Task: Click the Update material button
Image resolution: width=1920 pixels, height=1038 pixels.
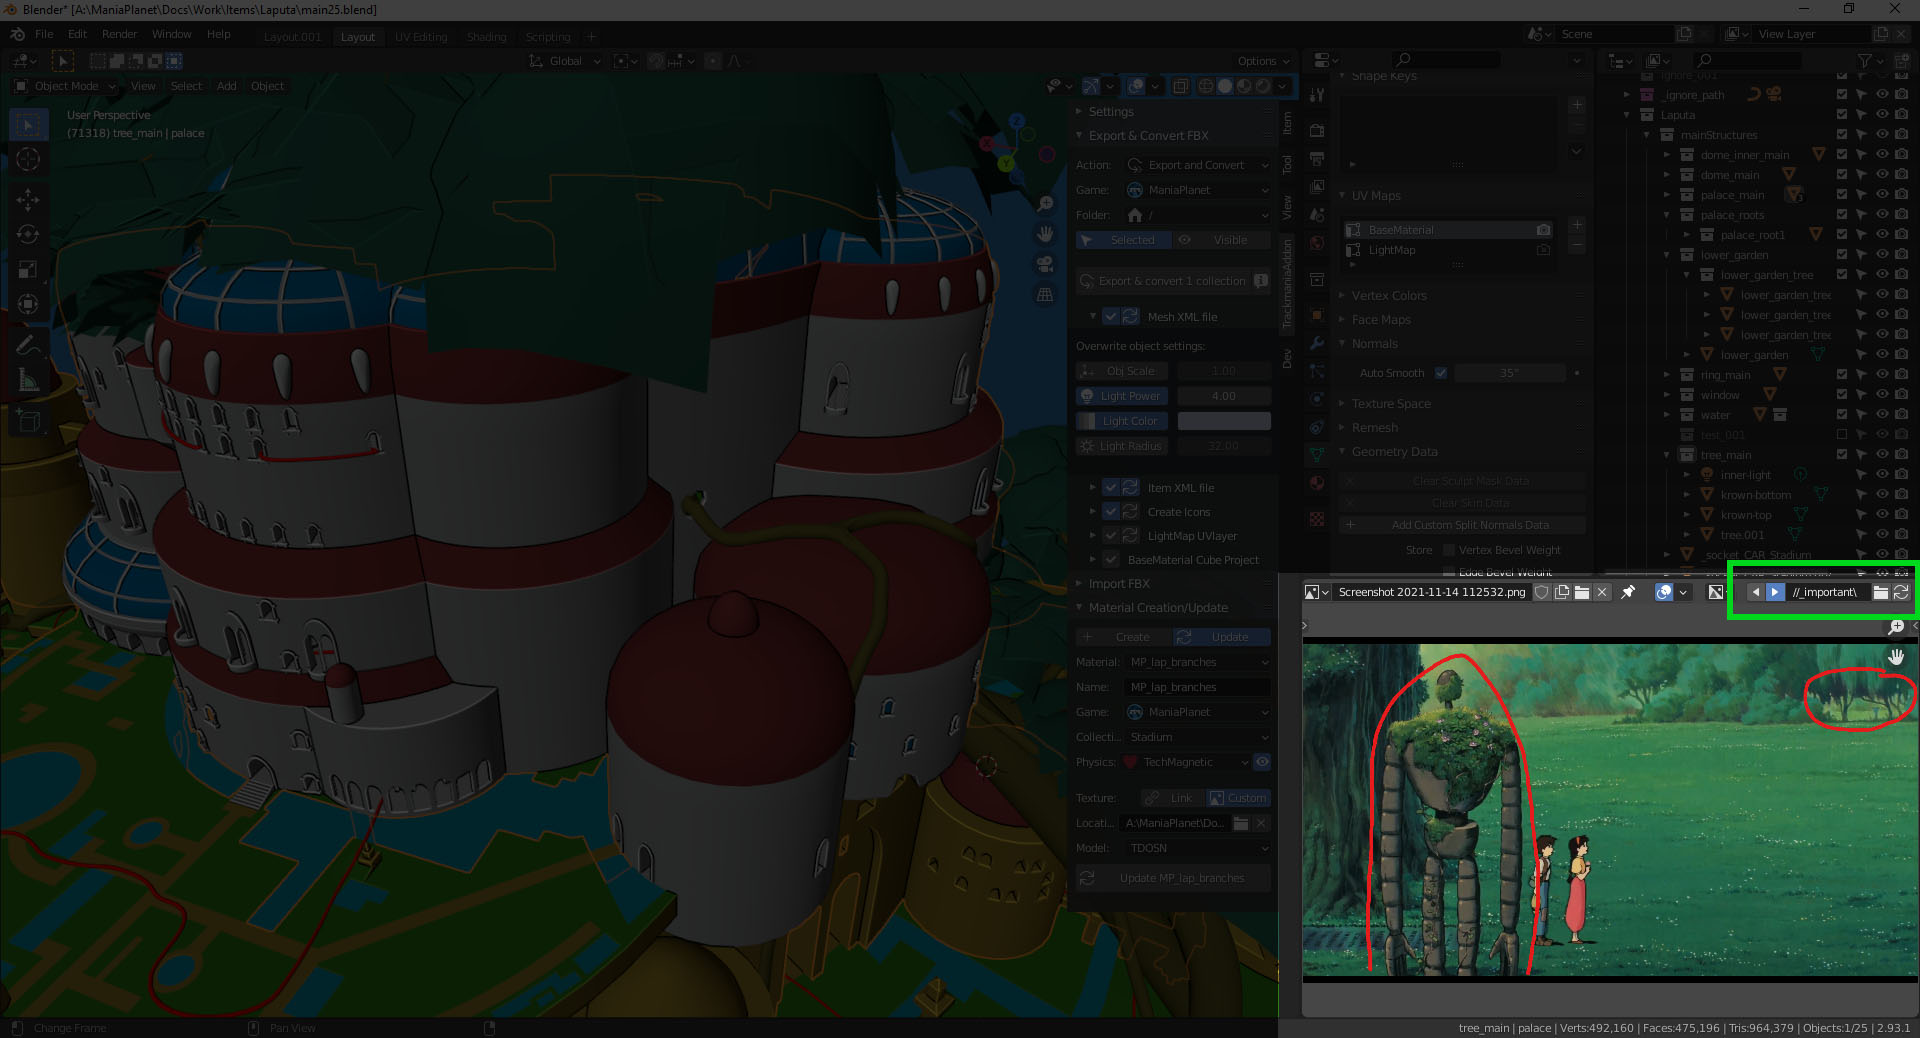Action: pyautogui.click(x=1221, y=637)
